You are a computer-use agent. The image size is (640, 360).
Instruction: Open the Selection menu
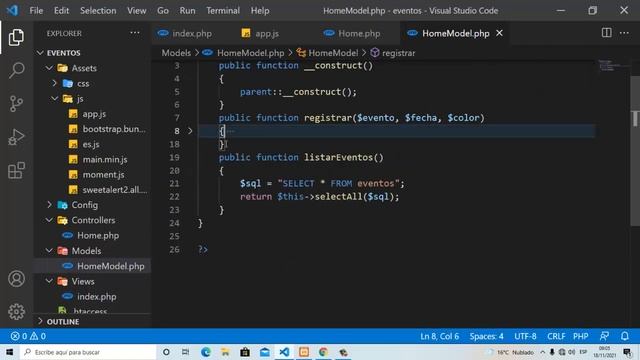click(x=98, y=11)
